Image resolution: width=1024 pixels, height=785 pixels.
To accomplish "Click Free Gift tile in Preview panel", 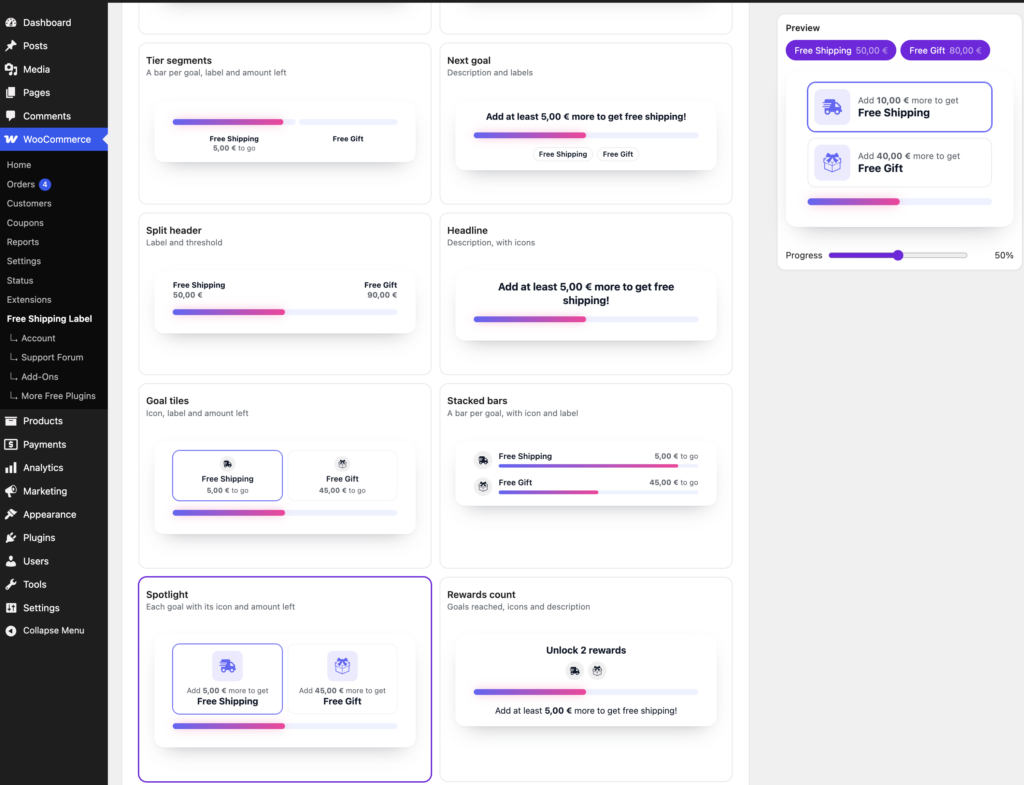I will coord(899,162).
